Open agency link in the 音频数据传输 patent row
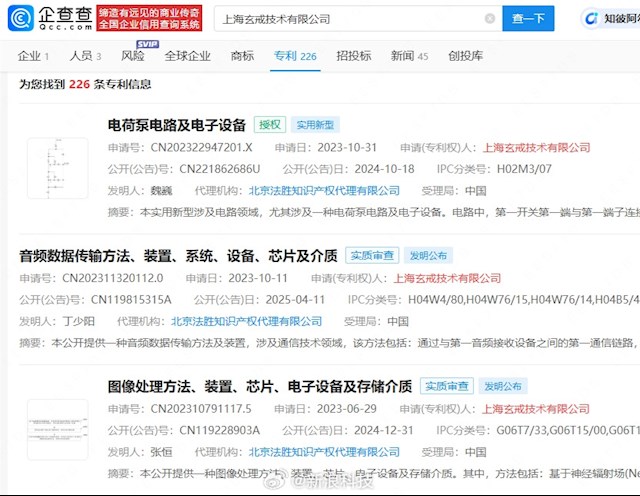The width and height of the screenshot is (640, 496). click(x=247, y=321)
